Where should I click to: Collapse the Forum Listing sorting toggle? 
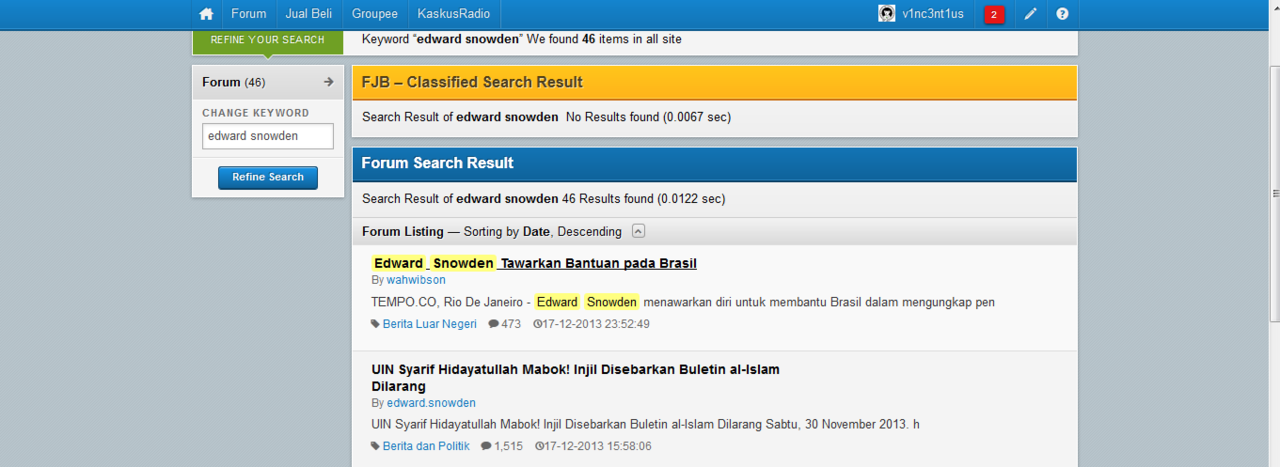pyautogui.click(x=638, y=231)
